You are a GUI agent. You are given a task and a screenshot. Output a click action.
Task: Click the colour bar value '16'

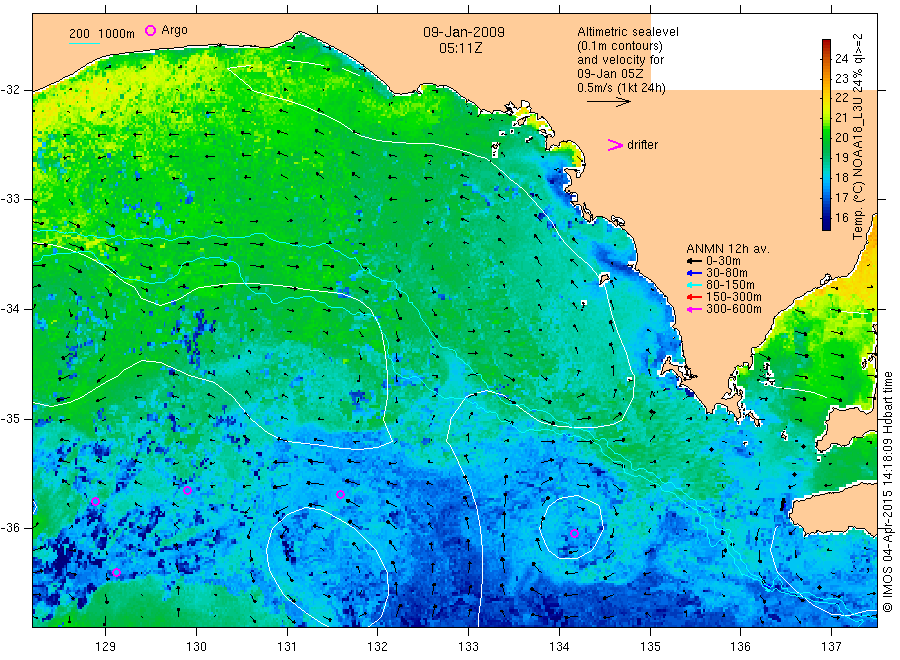coord(841,218)
